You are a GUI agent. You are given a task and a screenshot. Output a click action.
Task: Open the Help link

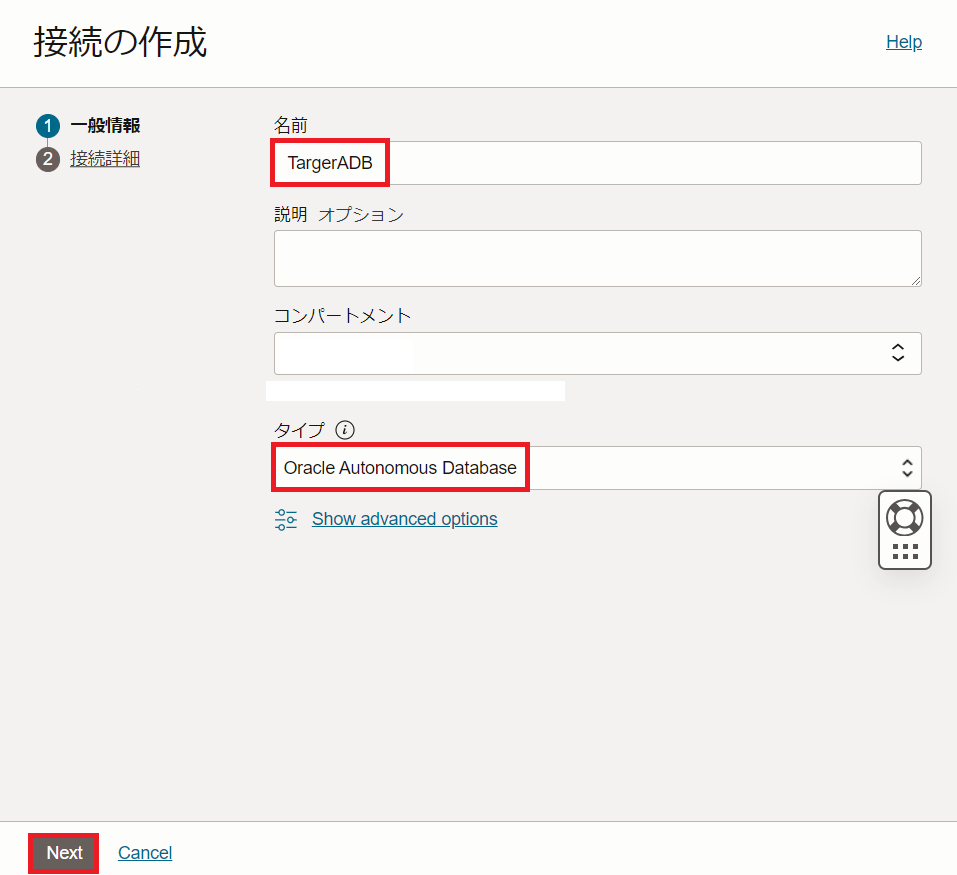tap(903, 42)
